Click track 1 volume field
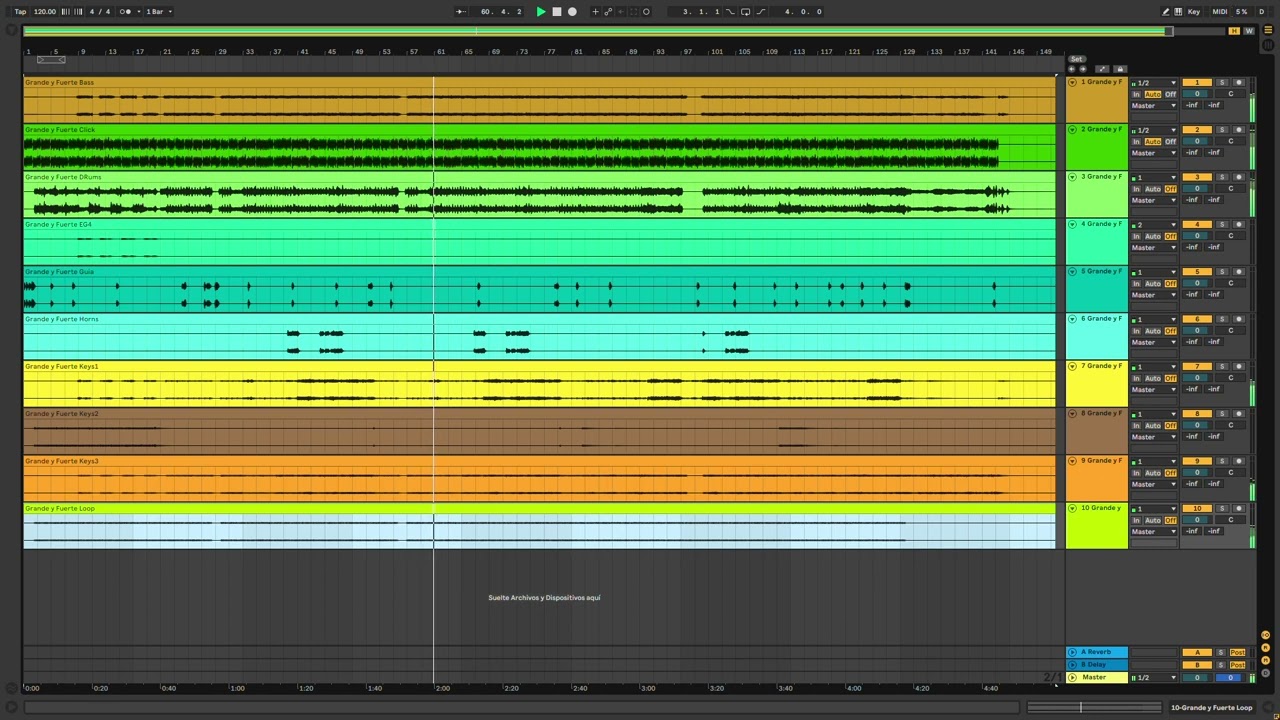1280x720 pixels. 1197,94
